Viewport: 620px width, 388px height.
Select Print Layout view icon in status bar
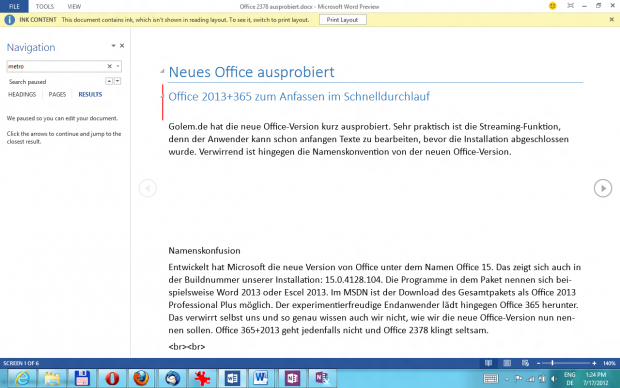507,363
